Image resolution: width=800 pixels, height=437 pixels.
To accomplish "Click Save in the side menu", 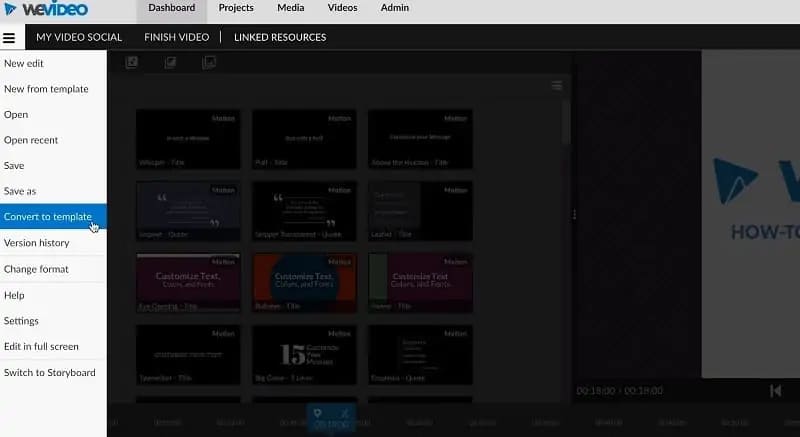I will point(53,165).
